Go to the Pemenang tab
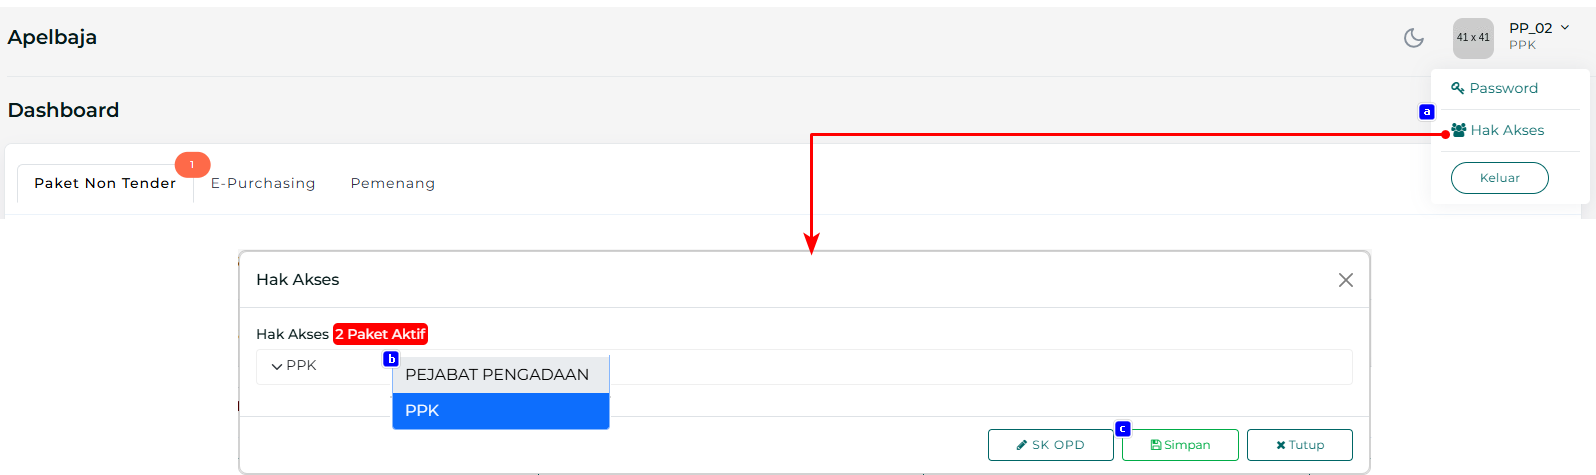Screen dimensions: 1596x475 click(x=393, y=183)
